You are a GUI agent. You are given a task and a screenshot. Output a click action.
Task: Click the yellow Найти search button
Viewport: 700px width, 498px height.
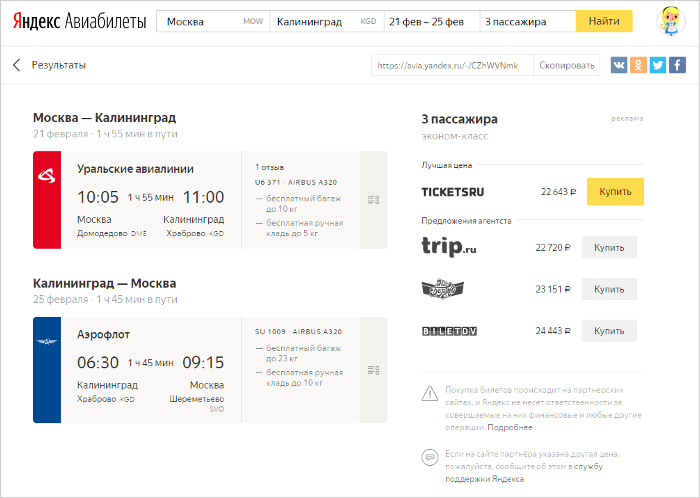pos(604,21)
